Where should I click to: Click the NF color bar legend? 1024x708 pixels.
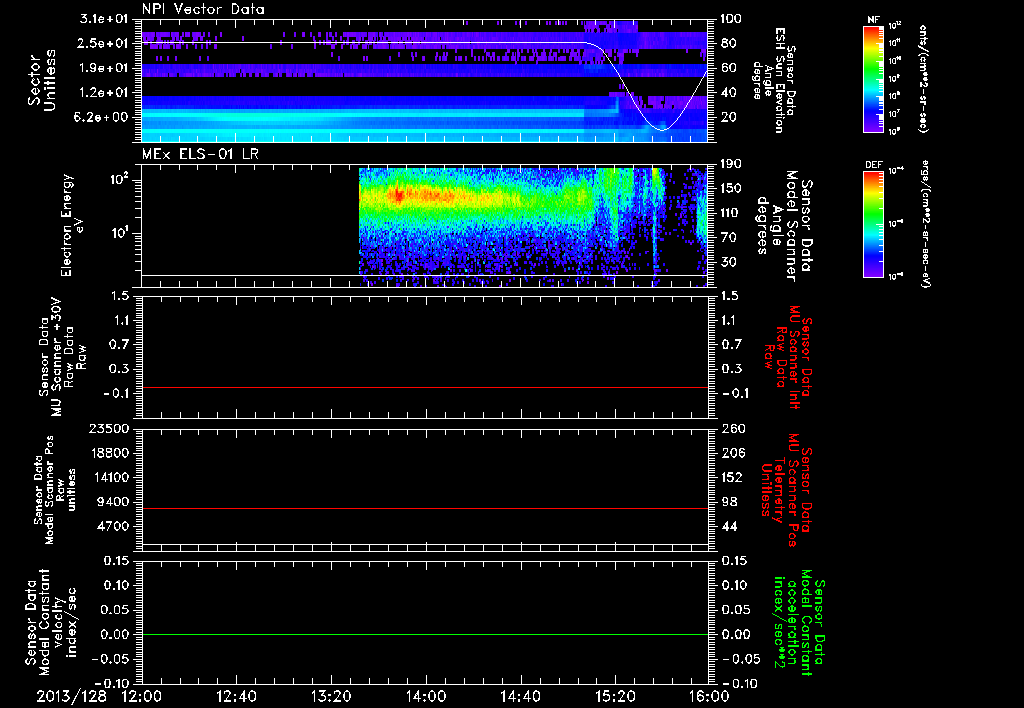(873, 78)
